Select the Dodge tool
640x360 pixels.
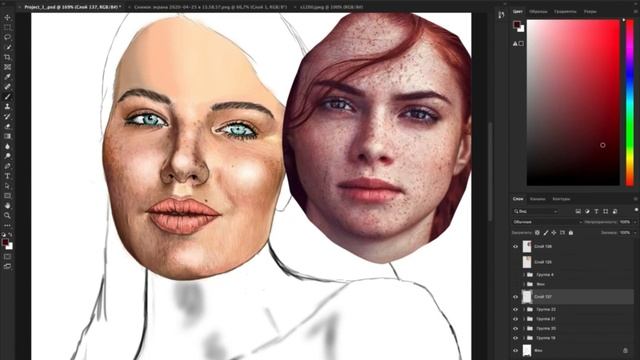[x=7, y=156]
